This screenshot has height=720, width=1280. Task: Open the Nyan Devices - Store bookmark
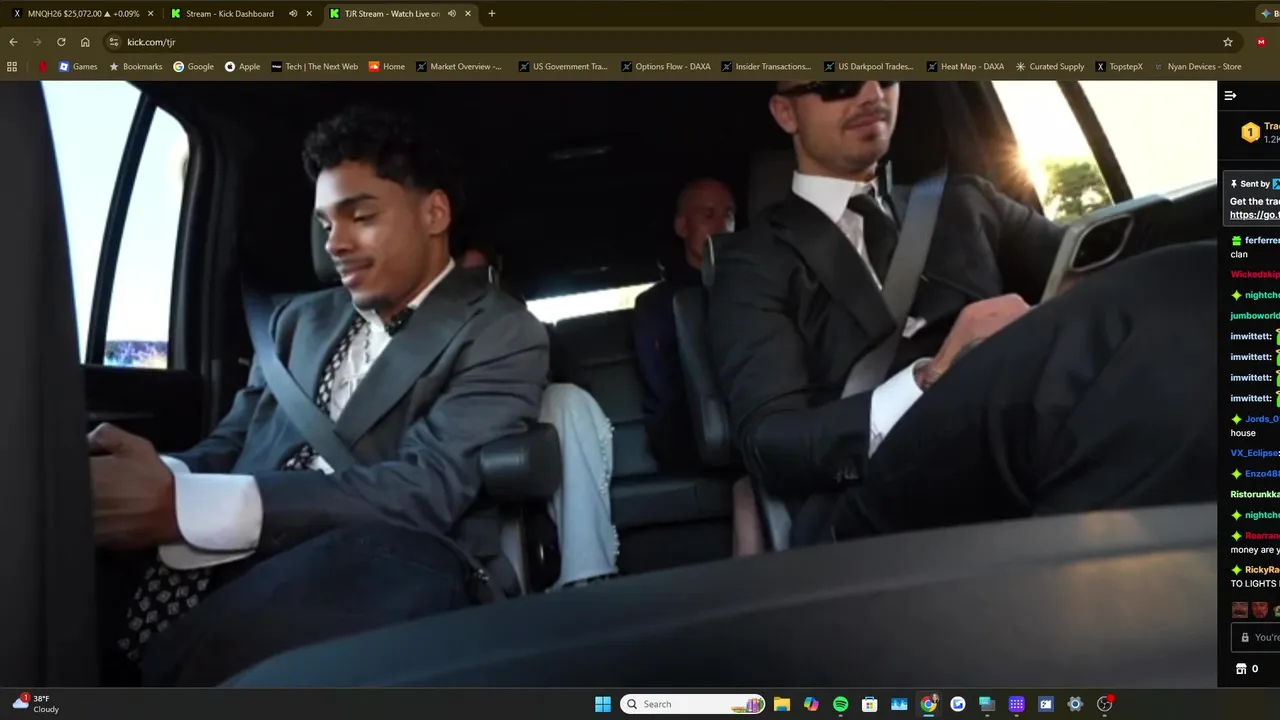(x=1198, y=67)
